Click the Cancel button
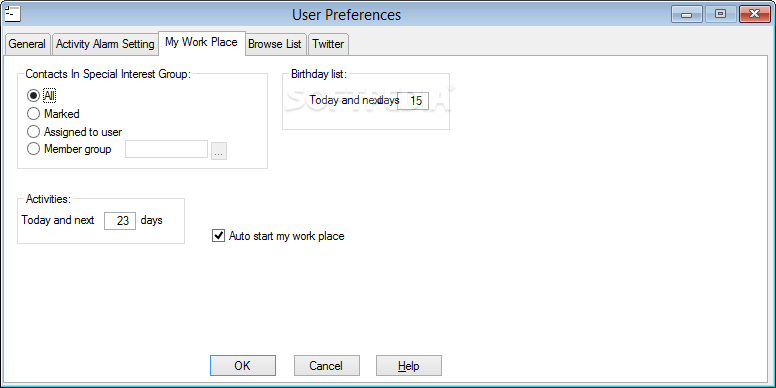Screen dimensions: 776x388 (x=327, y=366)
